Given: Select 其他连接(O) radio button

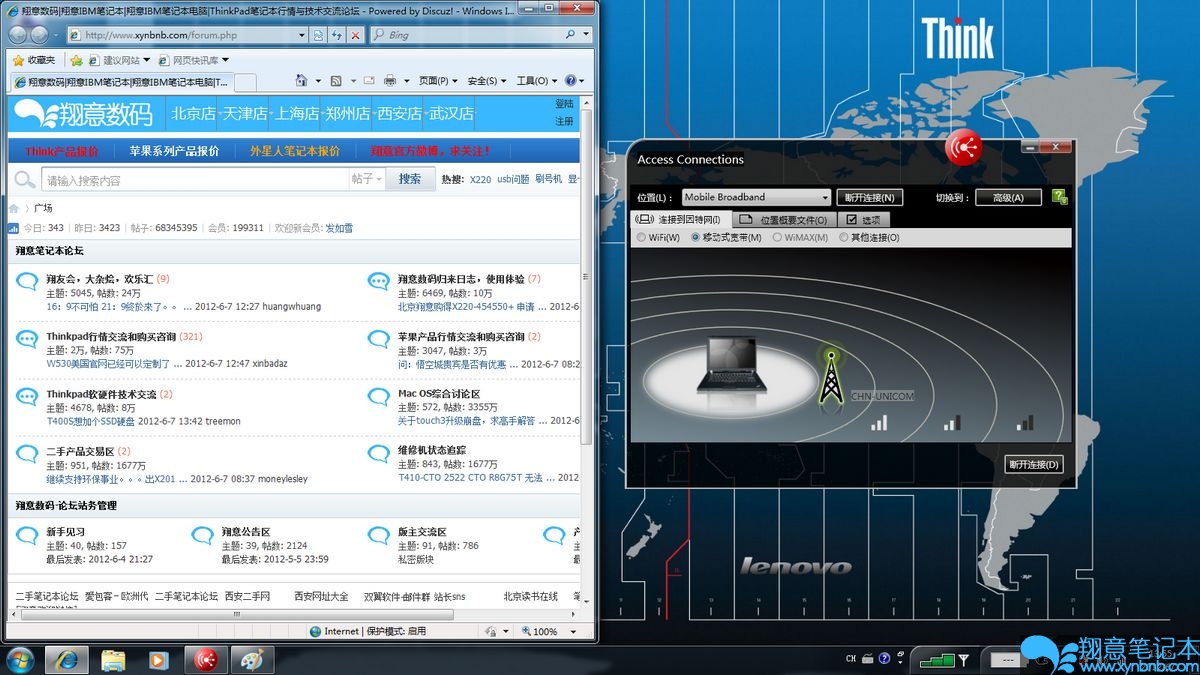Looking at the screenshot, I should pos(844,238).
